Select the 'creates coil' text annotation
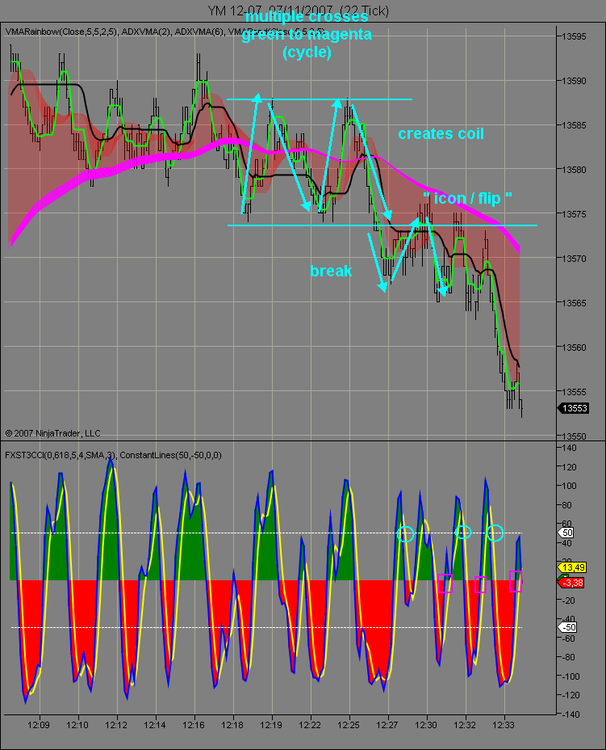The image size is (606, 750). [441, 133]
